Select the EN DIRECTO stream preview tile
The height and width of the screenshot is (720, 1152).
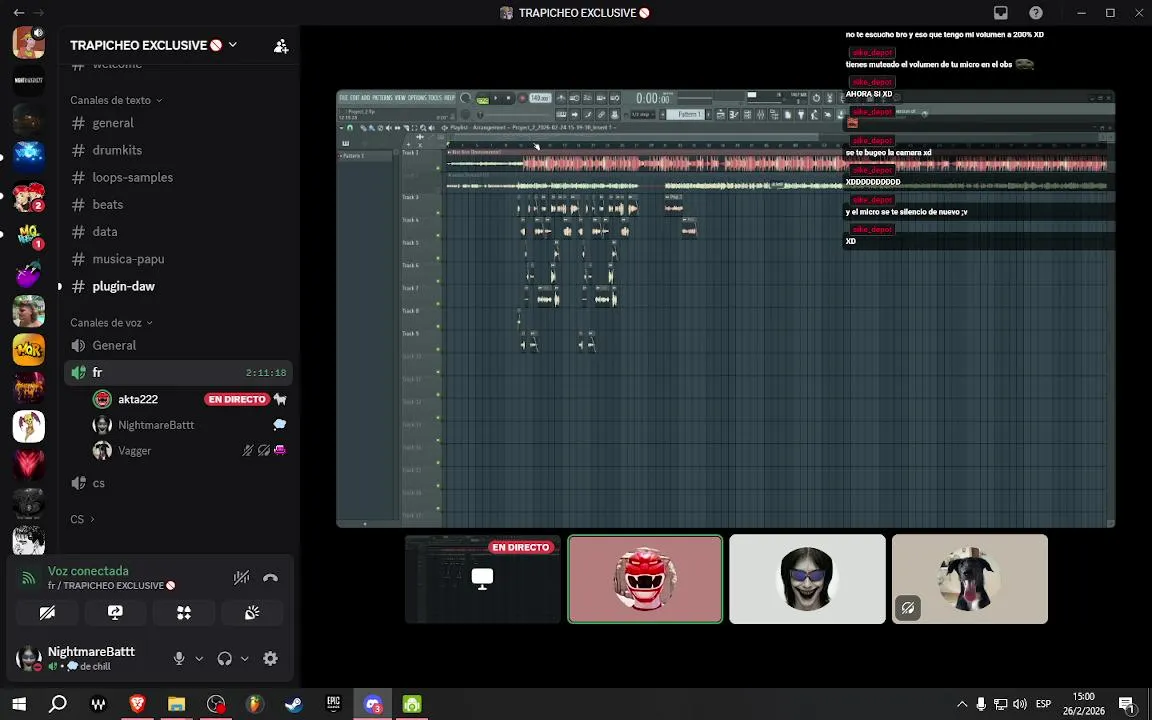(483, 579)
